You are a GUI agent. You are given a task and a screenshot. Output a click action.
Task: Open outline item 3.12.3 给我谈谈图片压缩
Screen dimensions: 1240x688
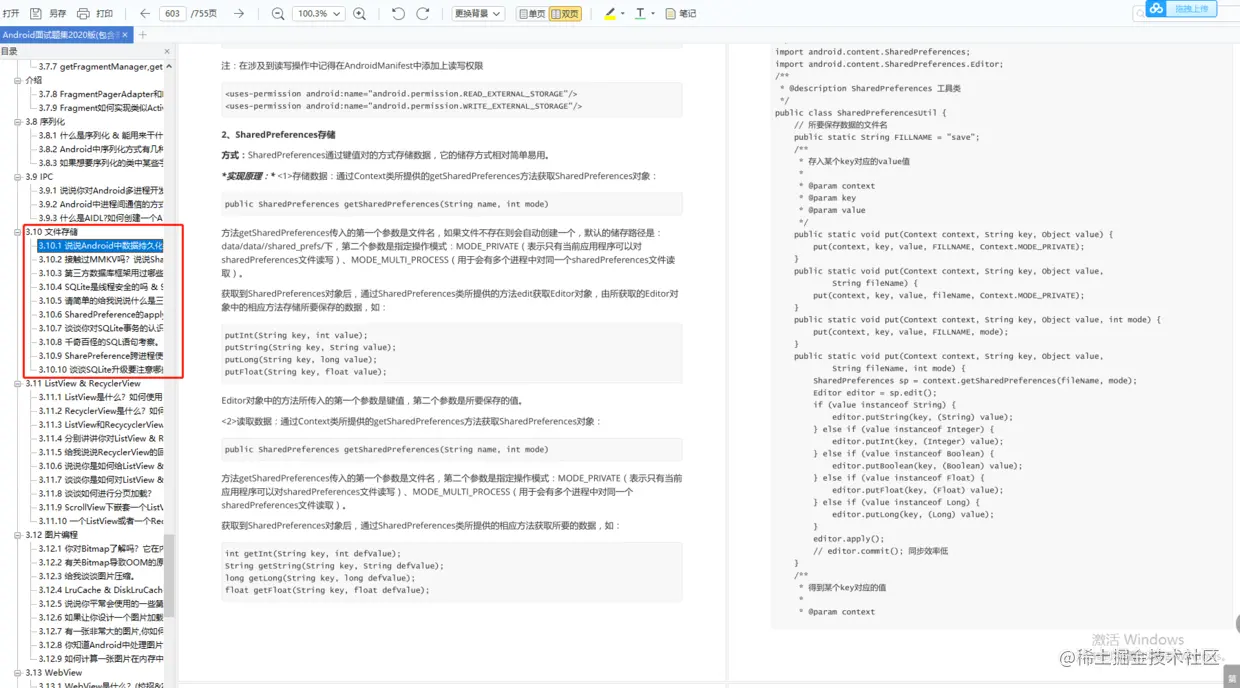[86, 576]
